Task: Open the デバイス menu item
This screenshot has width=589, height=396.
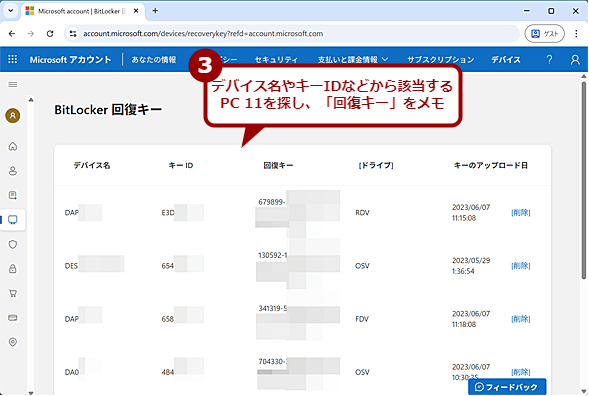Action: point(506,60)
